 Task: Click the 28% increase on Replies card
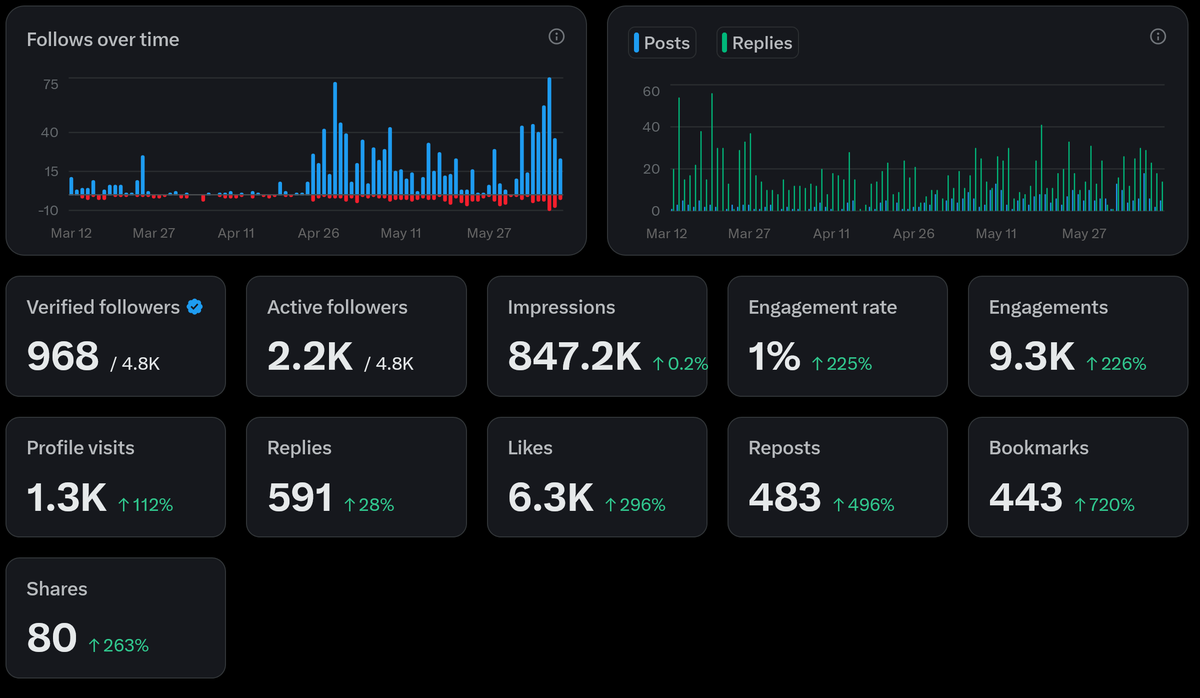(369, 505)
